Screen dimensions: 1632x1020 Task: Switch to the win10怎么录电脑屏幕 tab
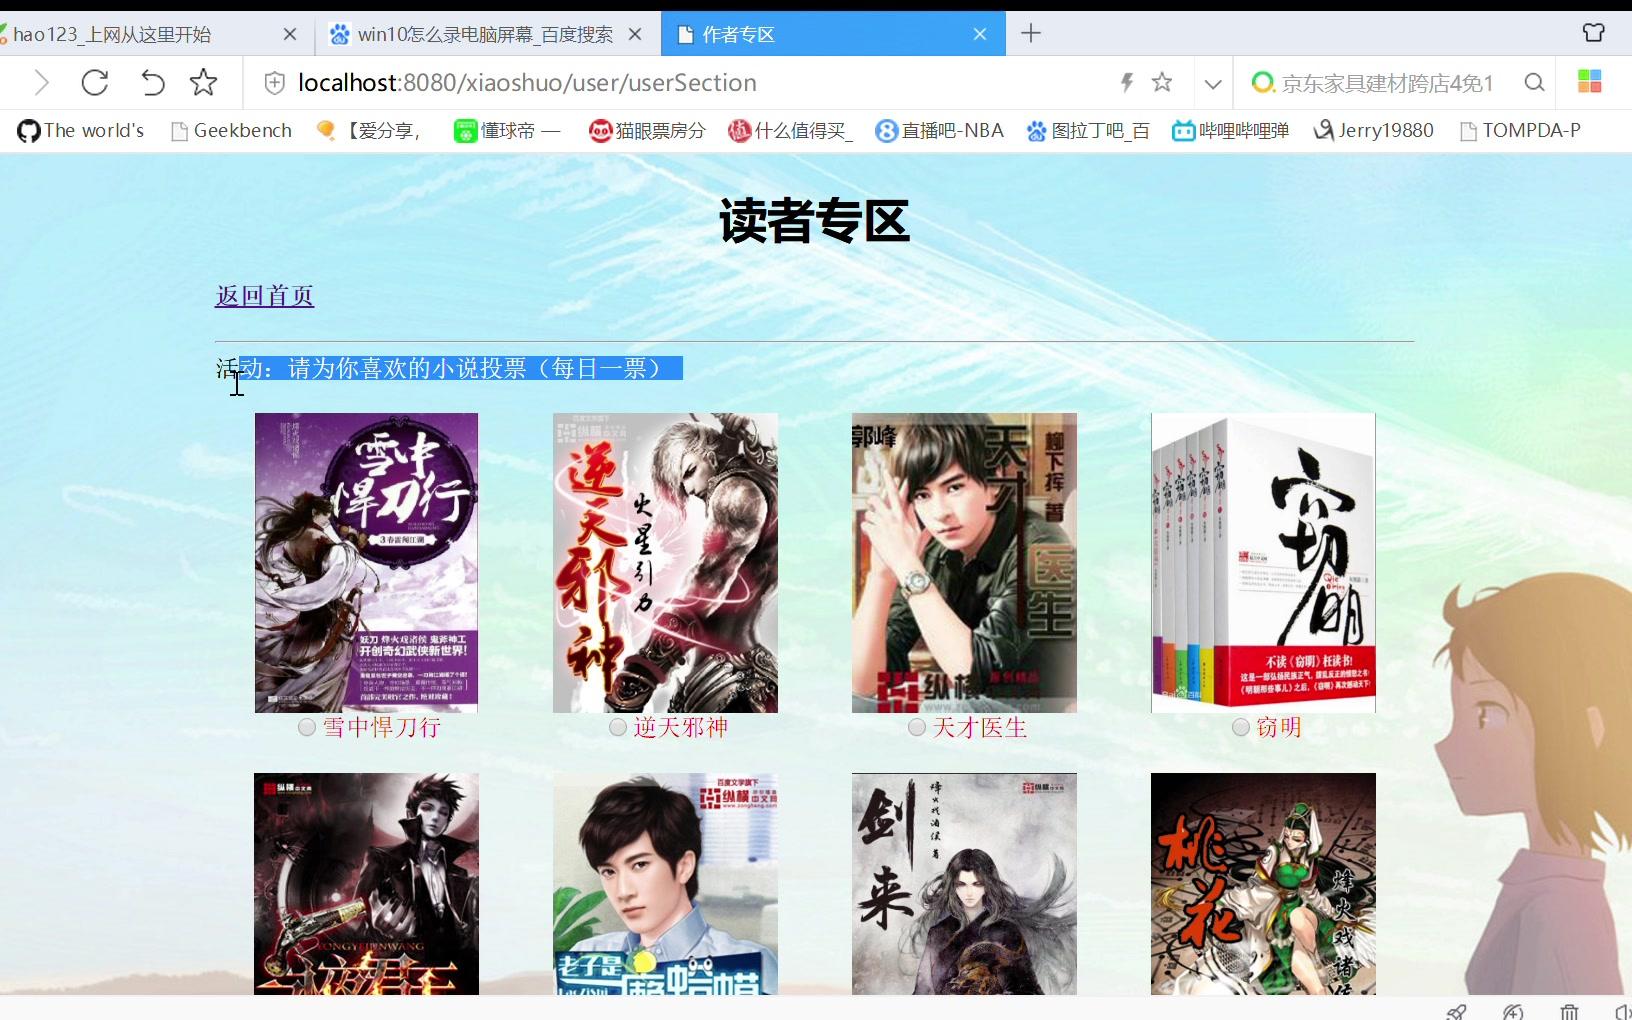coord(488,34)
